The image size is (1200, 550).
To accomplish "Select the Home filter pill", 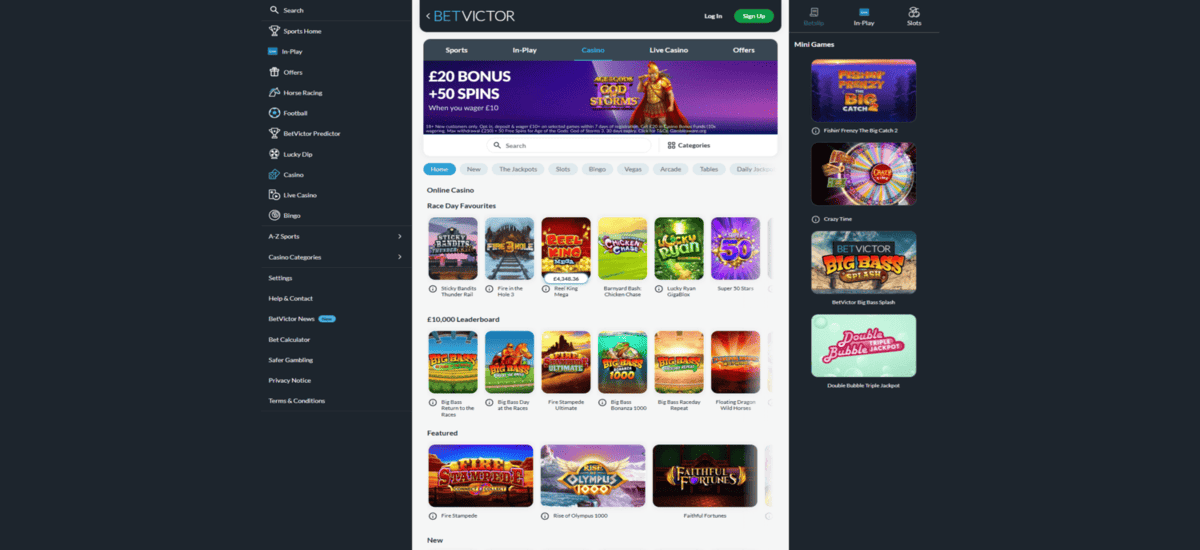I will [439, 169].
